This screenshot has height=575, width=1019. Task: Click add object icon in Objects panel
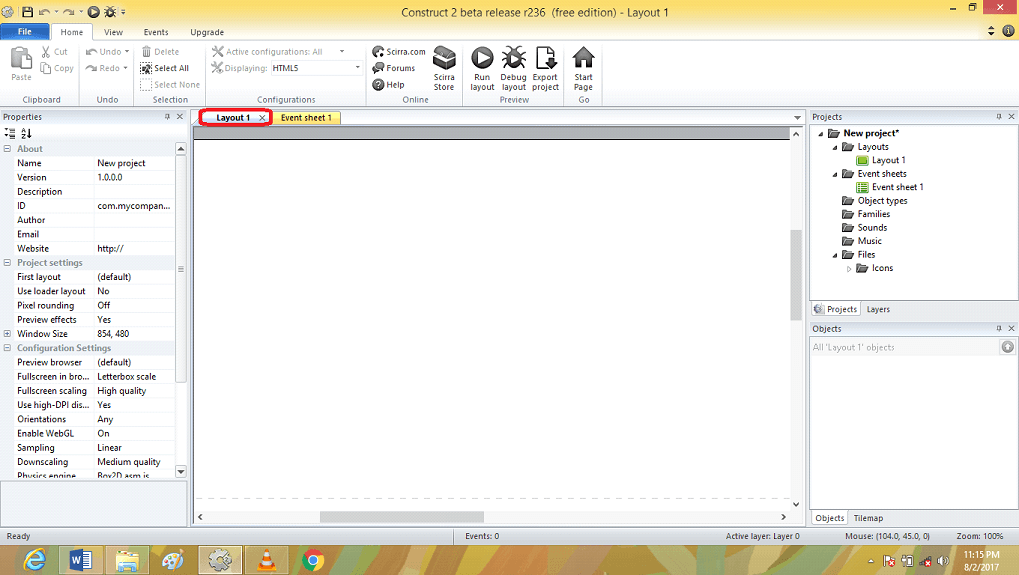[1007, 347]
